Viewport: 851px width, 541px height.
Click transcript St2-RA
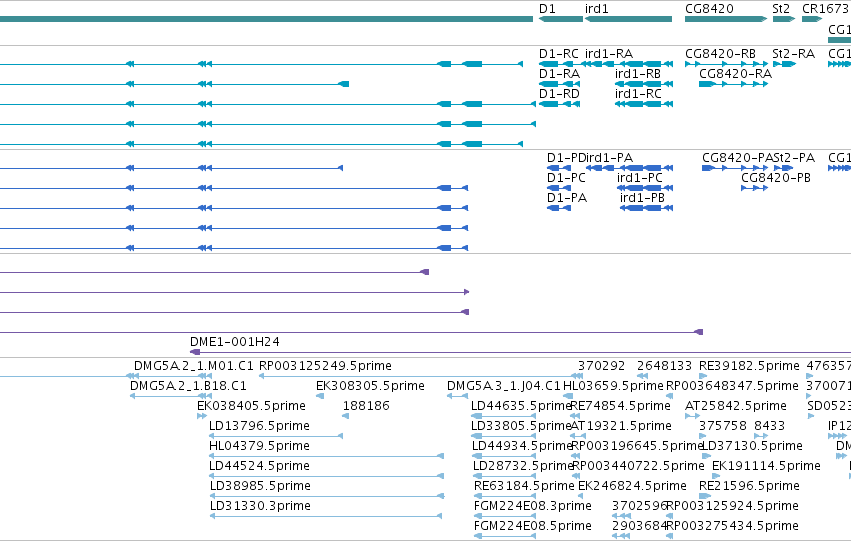(784, 64)
